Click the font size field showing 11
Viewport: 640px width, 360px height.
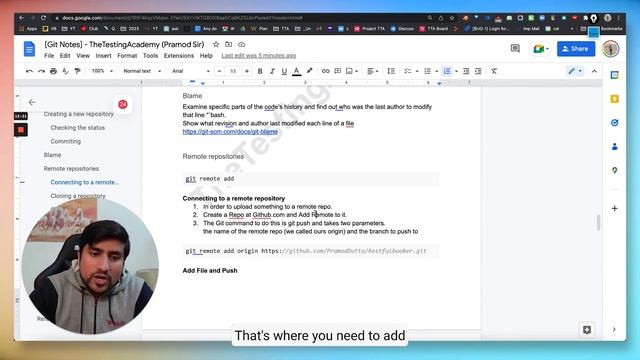(x=233, y=71)
